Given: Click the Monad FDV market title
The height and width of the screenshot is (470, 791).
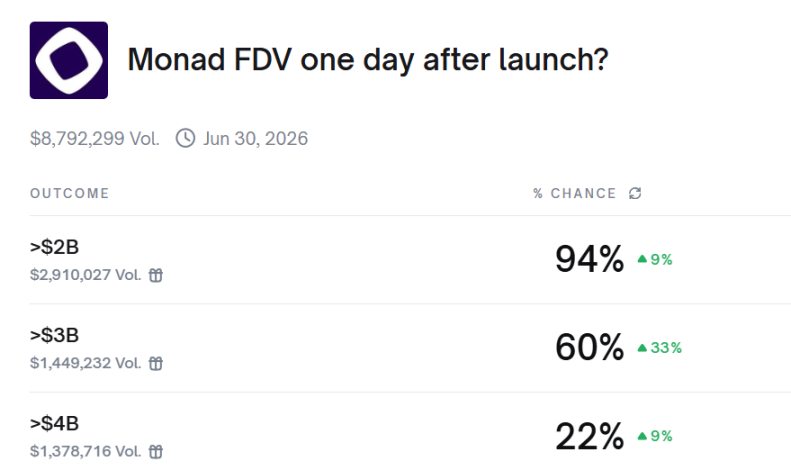Looking at the screenshot, I should point(368,60).
